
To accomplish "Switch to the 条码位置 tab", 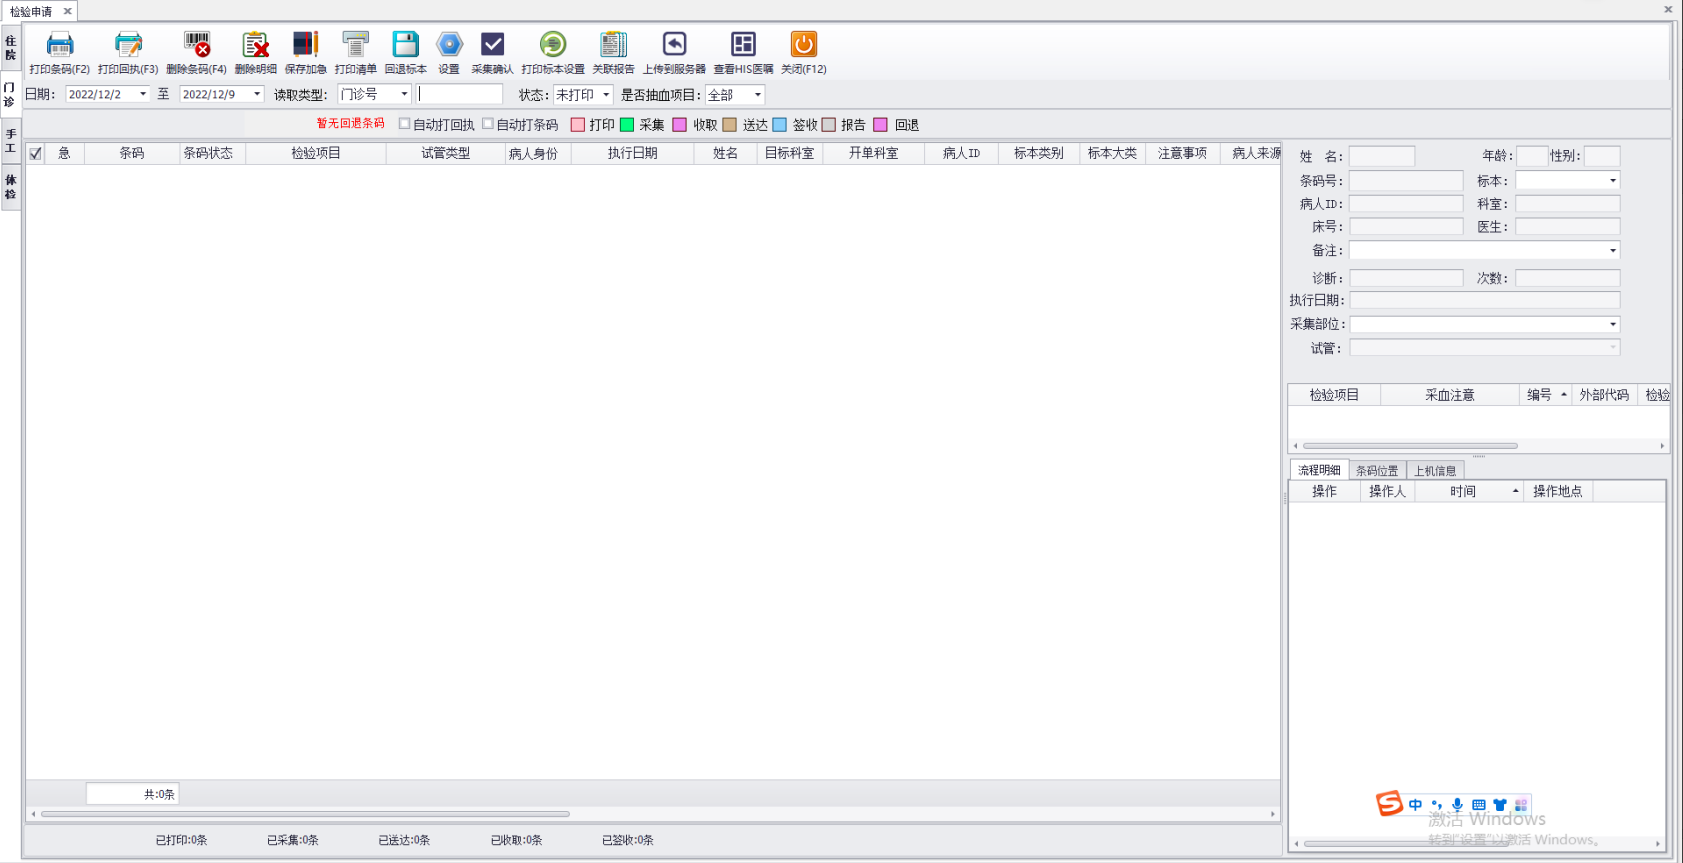I will (x=1377, y=470).
